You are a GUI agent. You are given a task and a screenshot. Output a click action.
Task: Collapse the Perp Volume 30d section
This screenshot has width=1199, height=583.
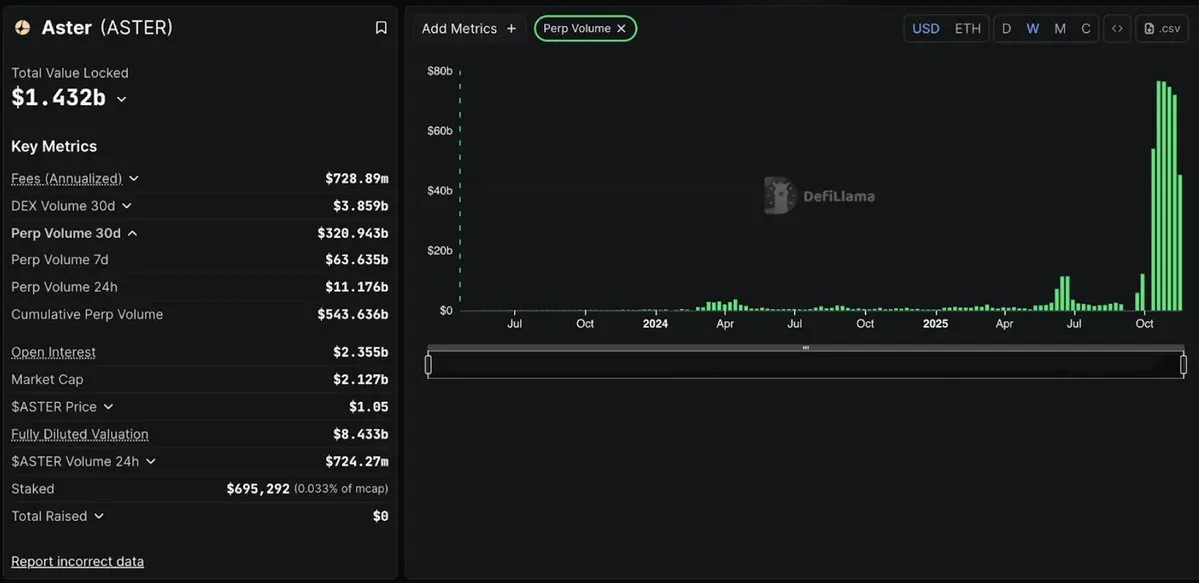133,232
